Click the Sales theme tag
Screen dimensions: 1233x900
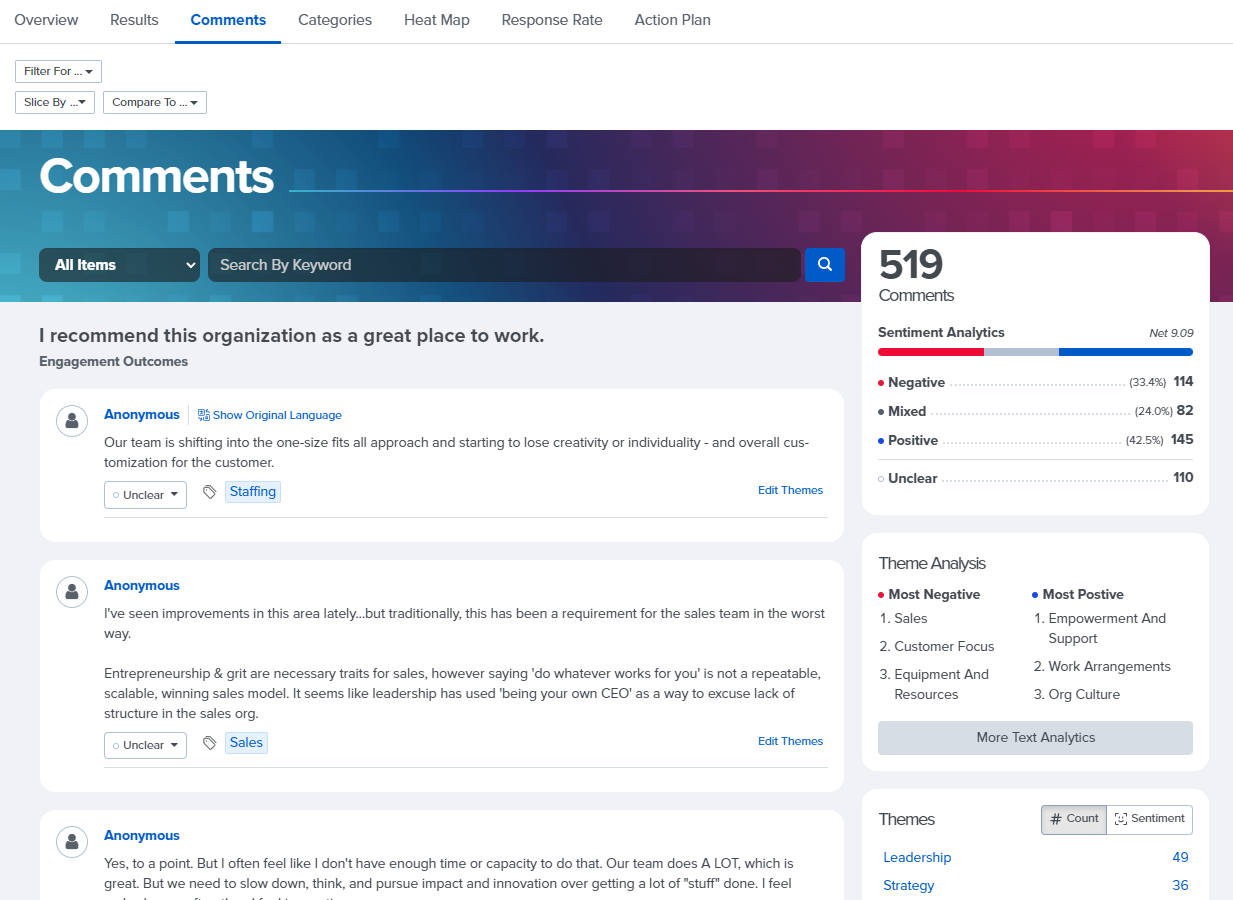[246, 742]
